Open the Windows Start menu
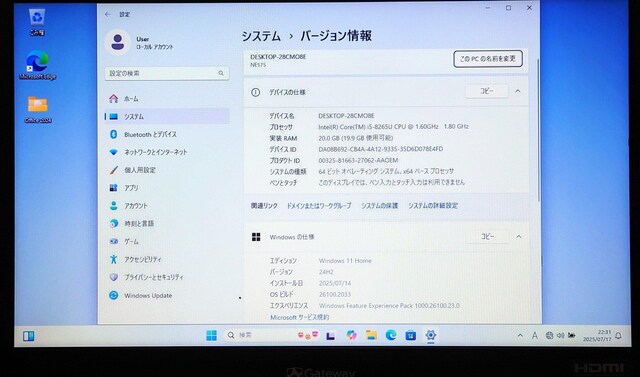 click(x=211, y=335)
